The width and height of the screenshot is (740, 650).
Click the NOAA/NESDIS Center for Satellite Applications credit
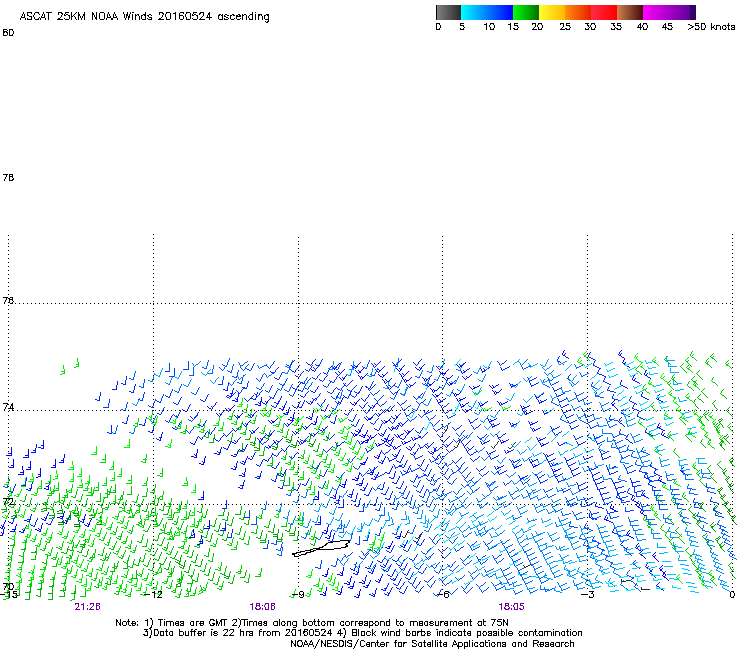(x=432, y=644)
